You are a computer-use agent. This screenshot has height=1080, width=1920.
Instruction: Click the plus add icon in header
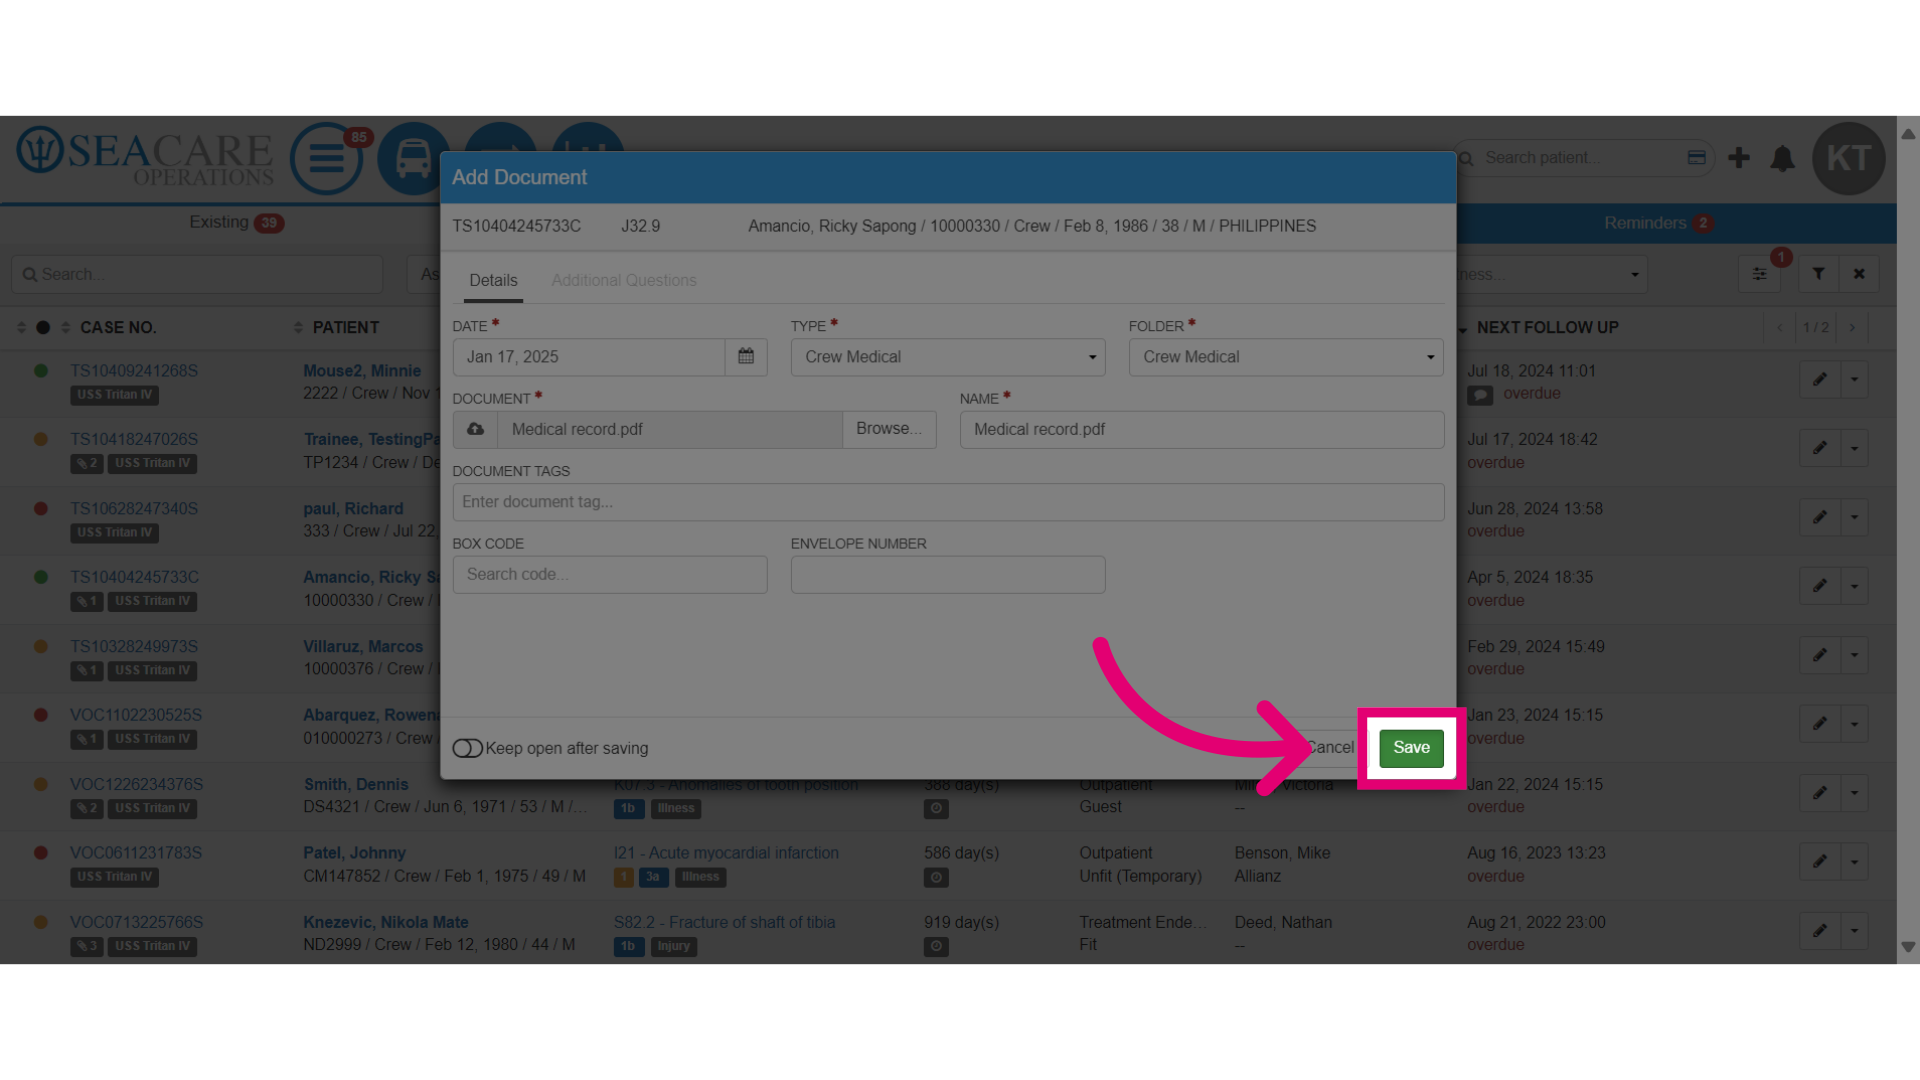coord(1739,158)
